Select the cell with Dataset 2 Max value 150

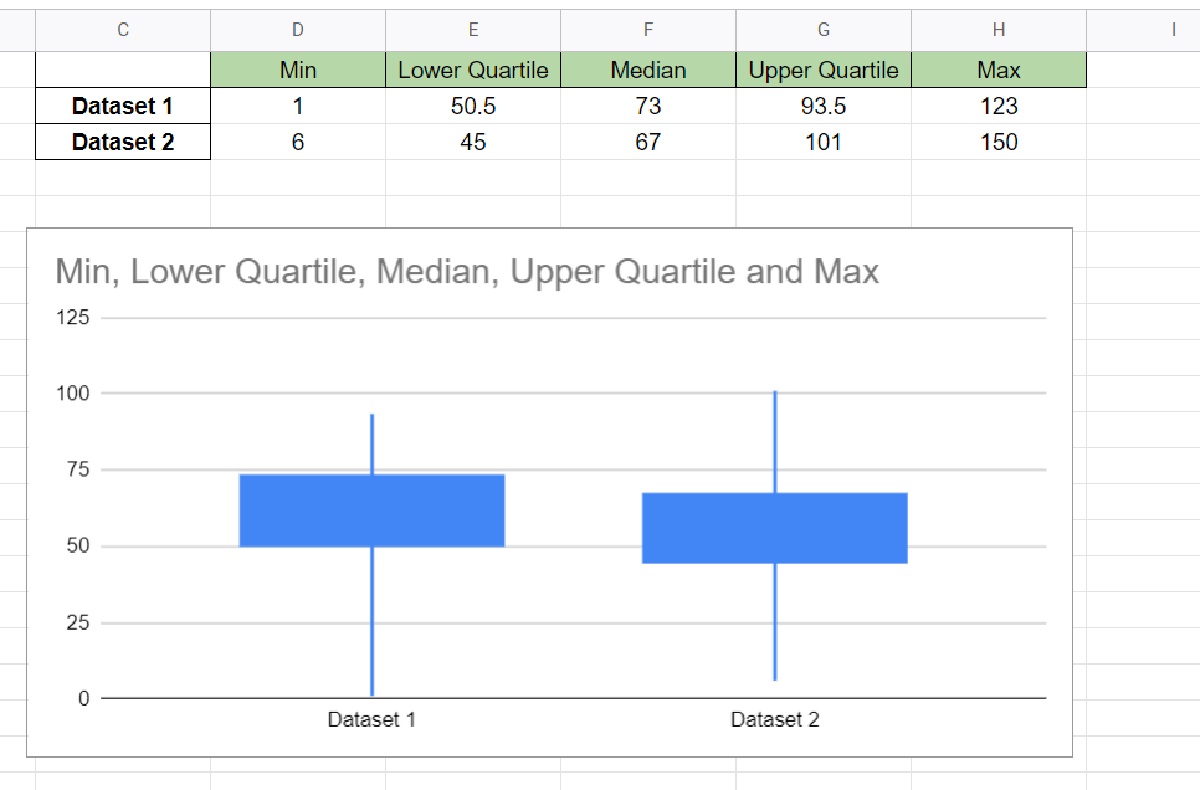click(x=999, y=142)
